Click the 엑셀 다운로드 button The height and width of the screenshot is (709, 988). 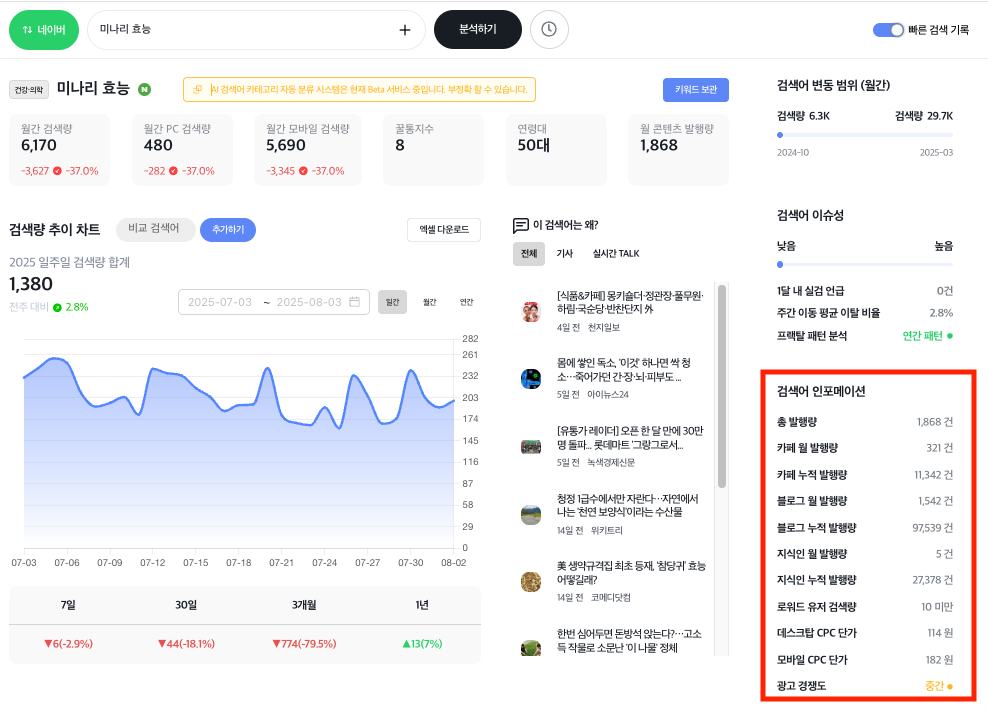coord(444,229)
